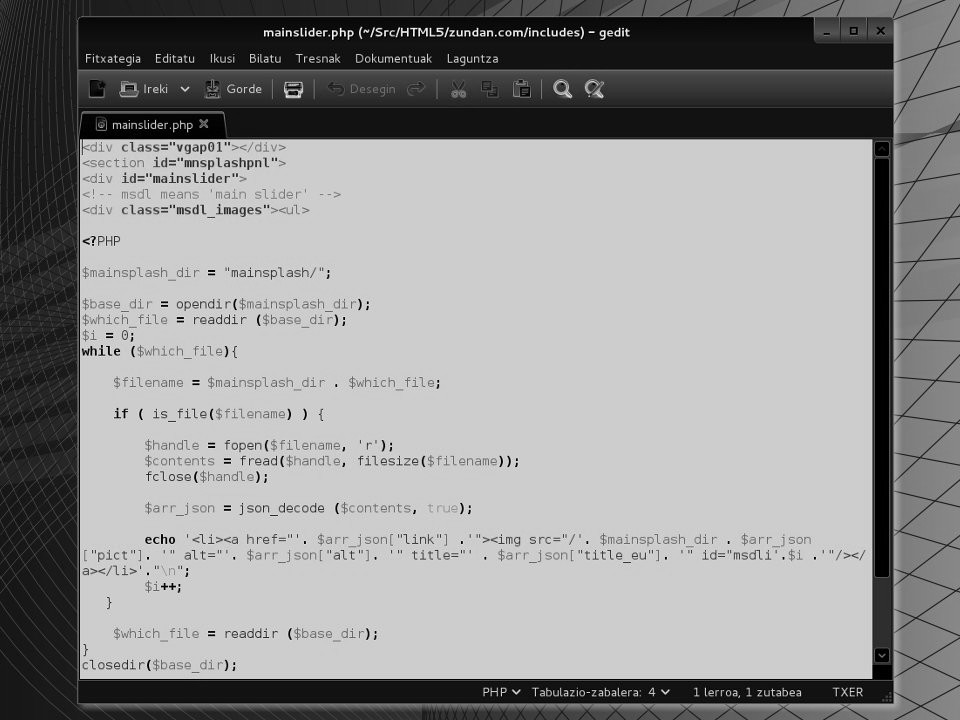Open the find and replace tool
960x720 pixels.
pos(595,89)
